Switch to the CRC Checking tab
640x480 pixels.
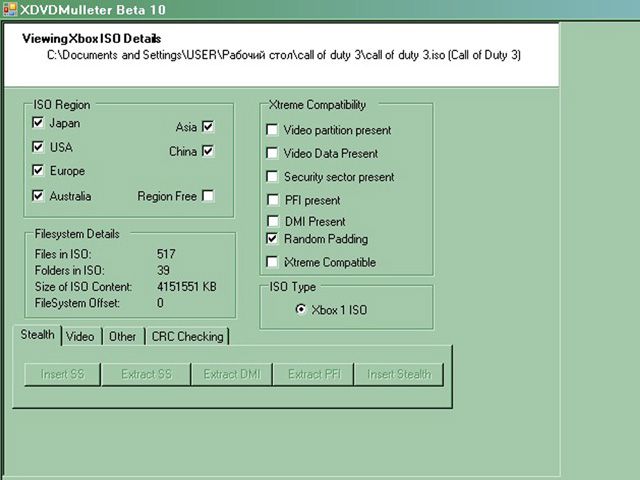[187, 336]
